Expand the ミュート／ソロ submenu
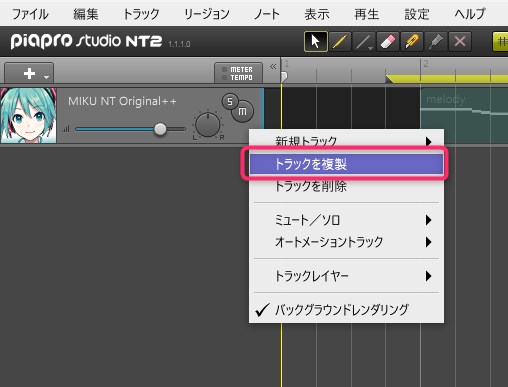 click(x=346, y=220)
